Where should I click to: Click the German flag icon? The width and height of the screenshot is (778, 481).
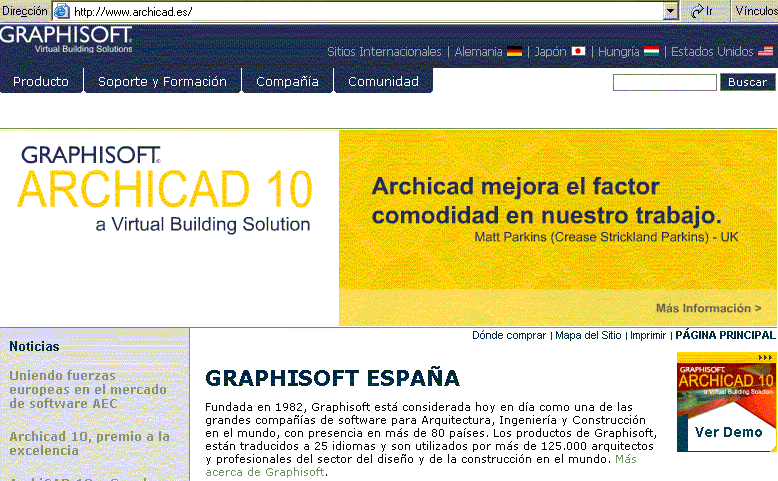tap(515, 51)
